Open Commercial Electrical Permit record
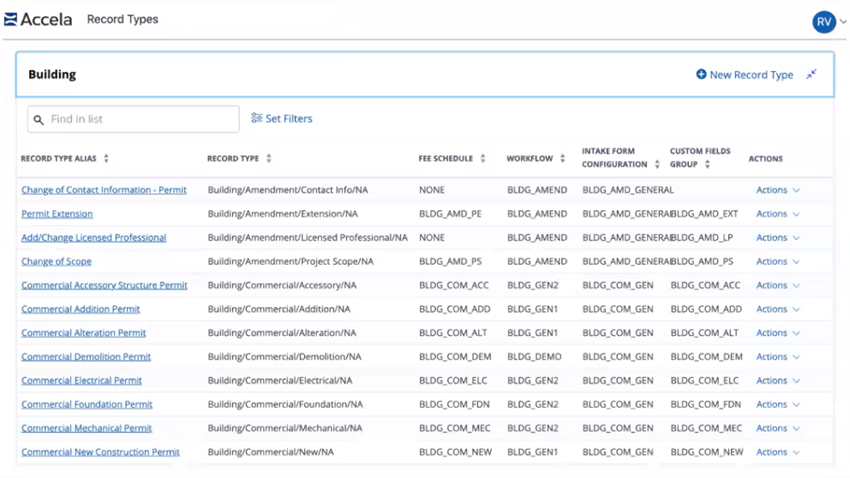 [x=82, y=381]
